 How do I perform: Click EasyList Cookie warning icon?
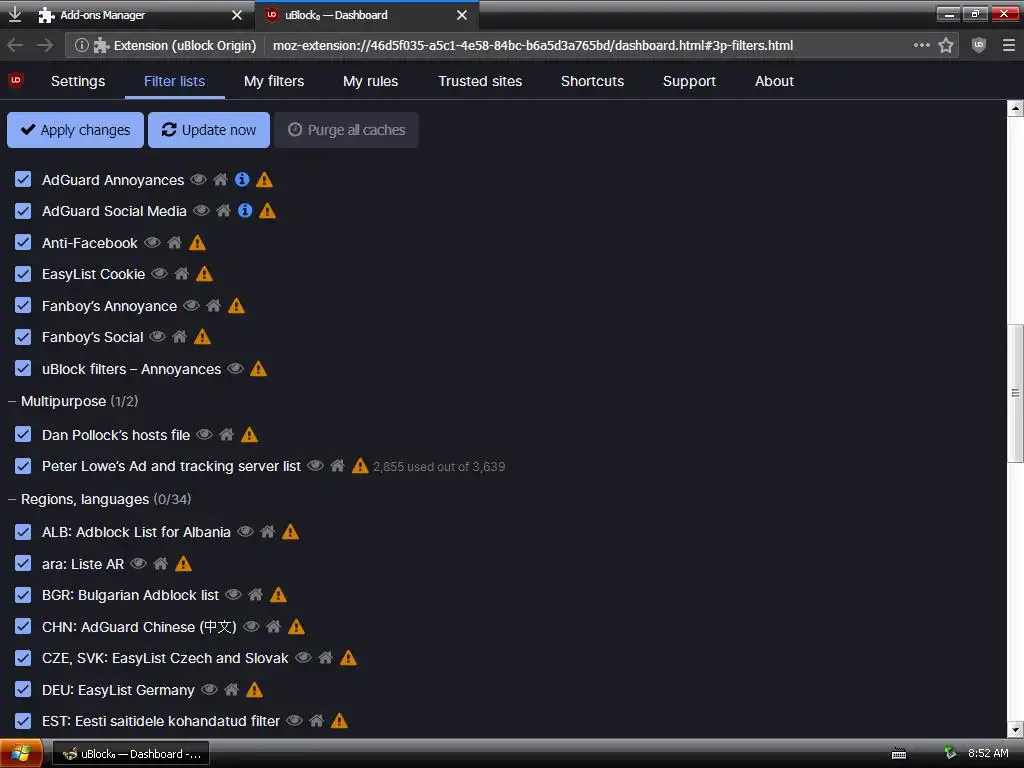point(204,274)
